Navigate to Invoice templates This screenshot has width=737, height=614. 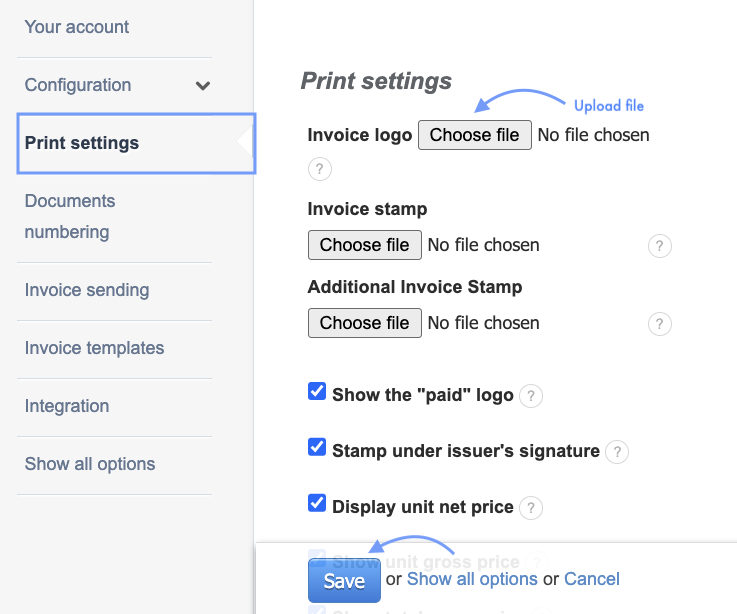[94, 348]
